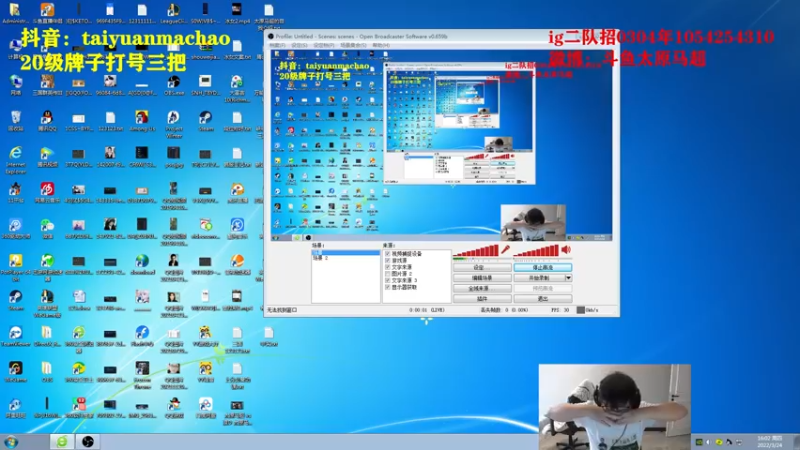Viewport: 800px width, 450px height.
Task: Toggle the 文字来源 3 source checkbox
Action: [387, 281]
